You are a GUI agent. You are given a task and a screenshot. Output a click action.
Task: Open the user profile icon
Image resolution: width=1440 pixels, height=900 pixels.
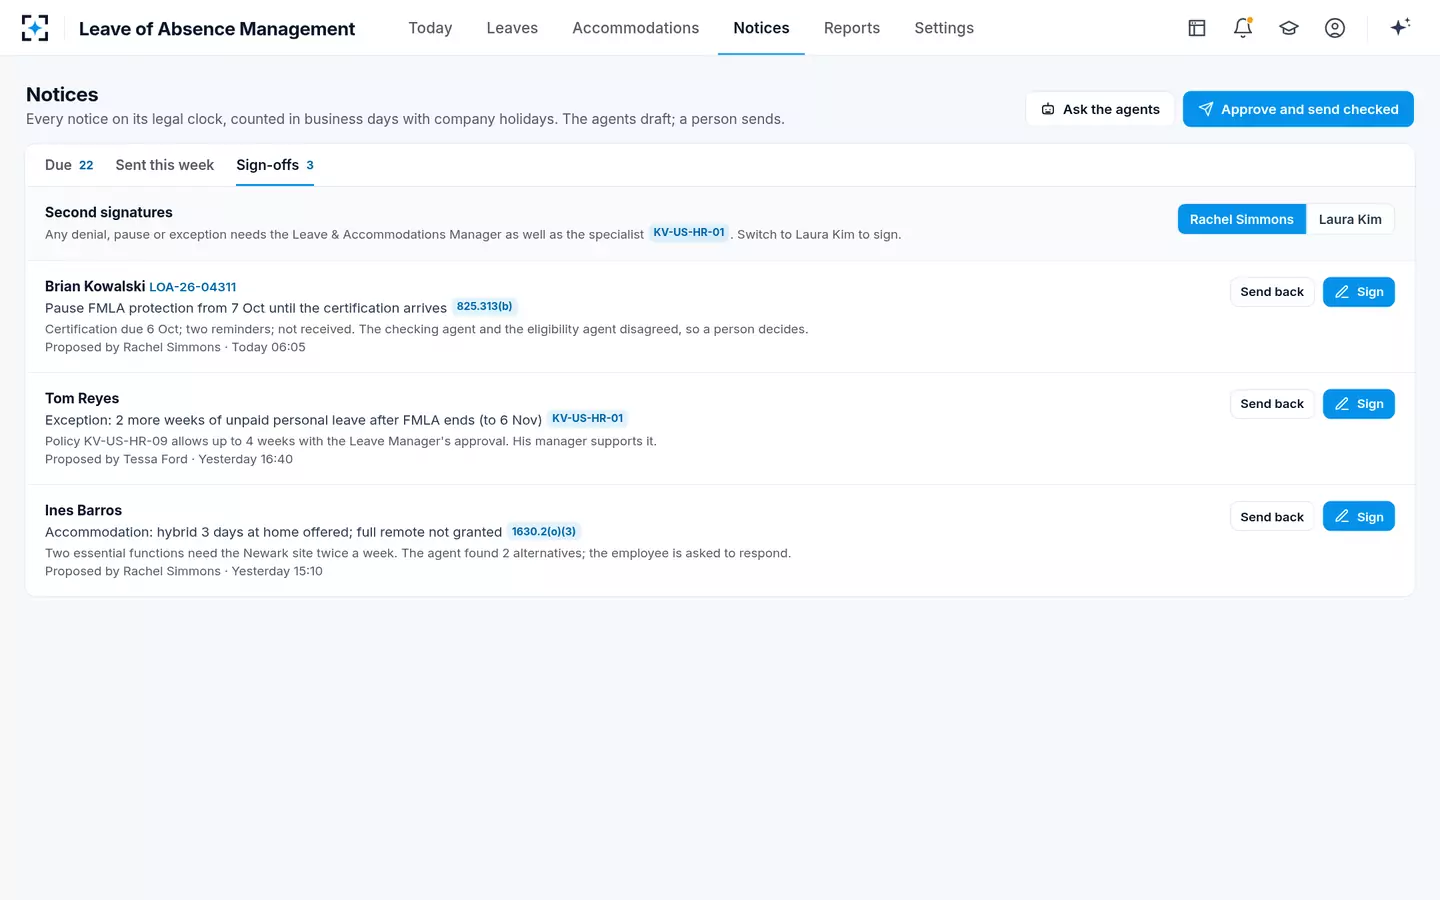coord(1335,28)
